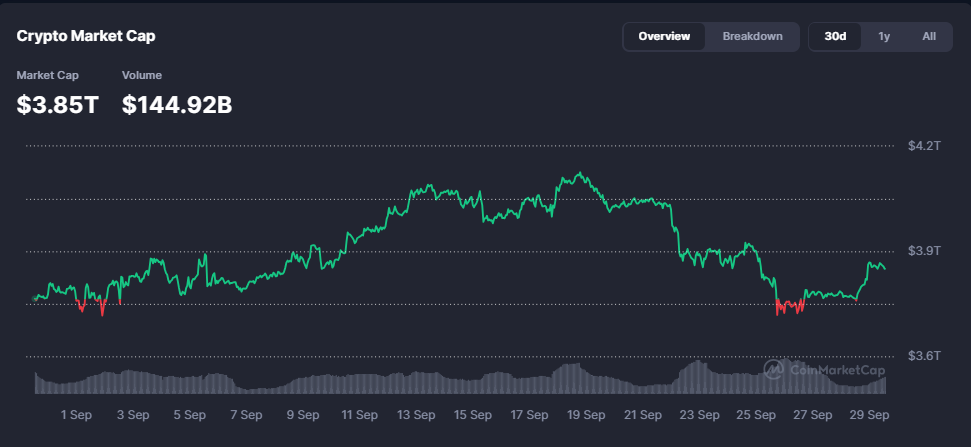Click the Market Cap label
Screen dimensions: 971x447
point(48,75)
